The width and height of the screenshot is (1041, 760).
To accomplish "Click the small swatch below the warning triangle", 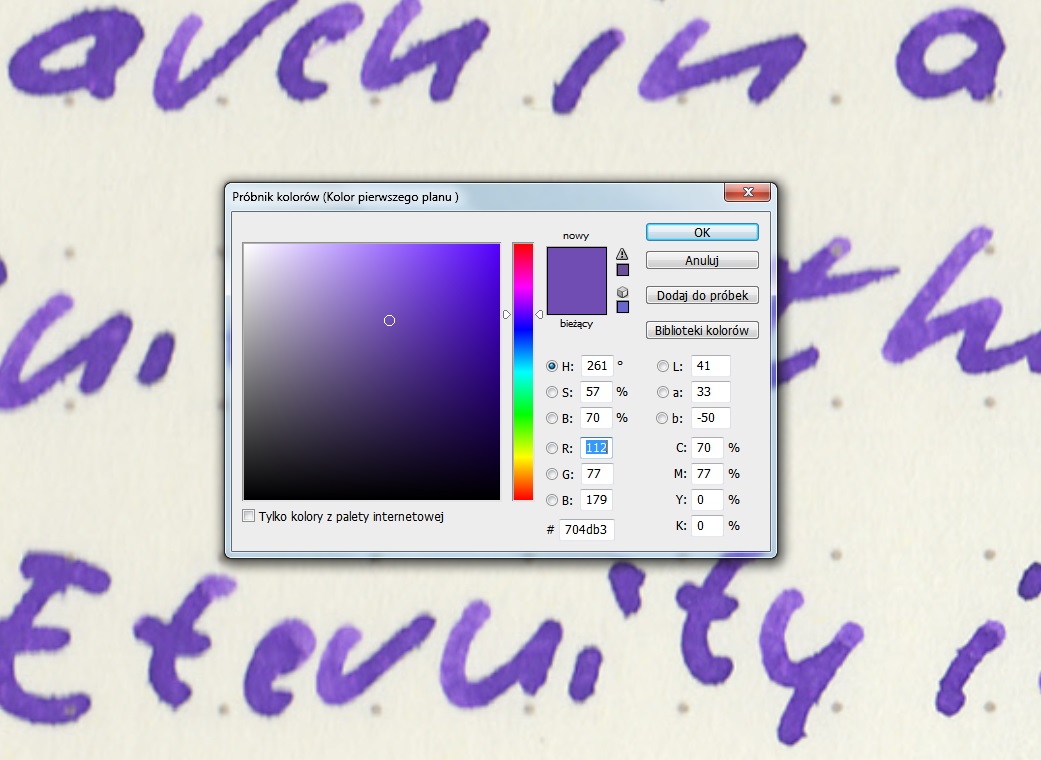I will point(622,270).
